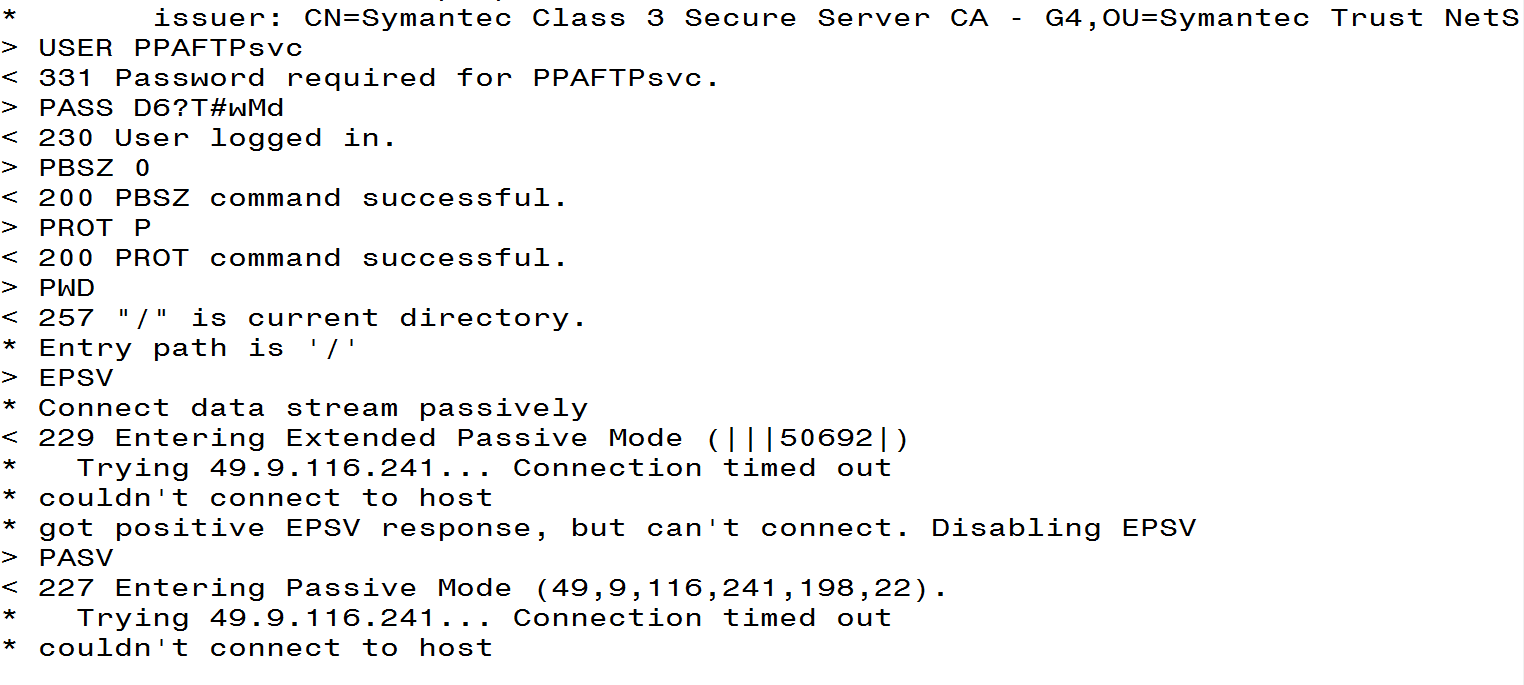Click the 230 User logged in line

[199, 138]
